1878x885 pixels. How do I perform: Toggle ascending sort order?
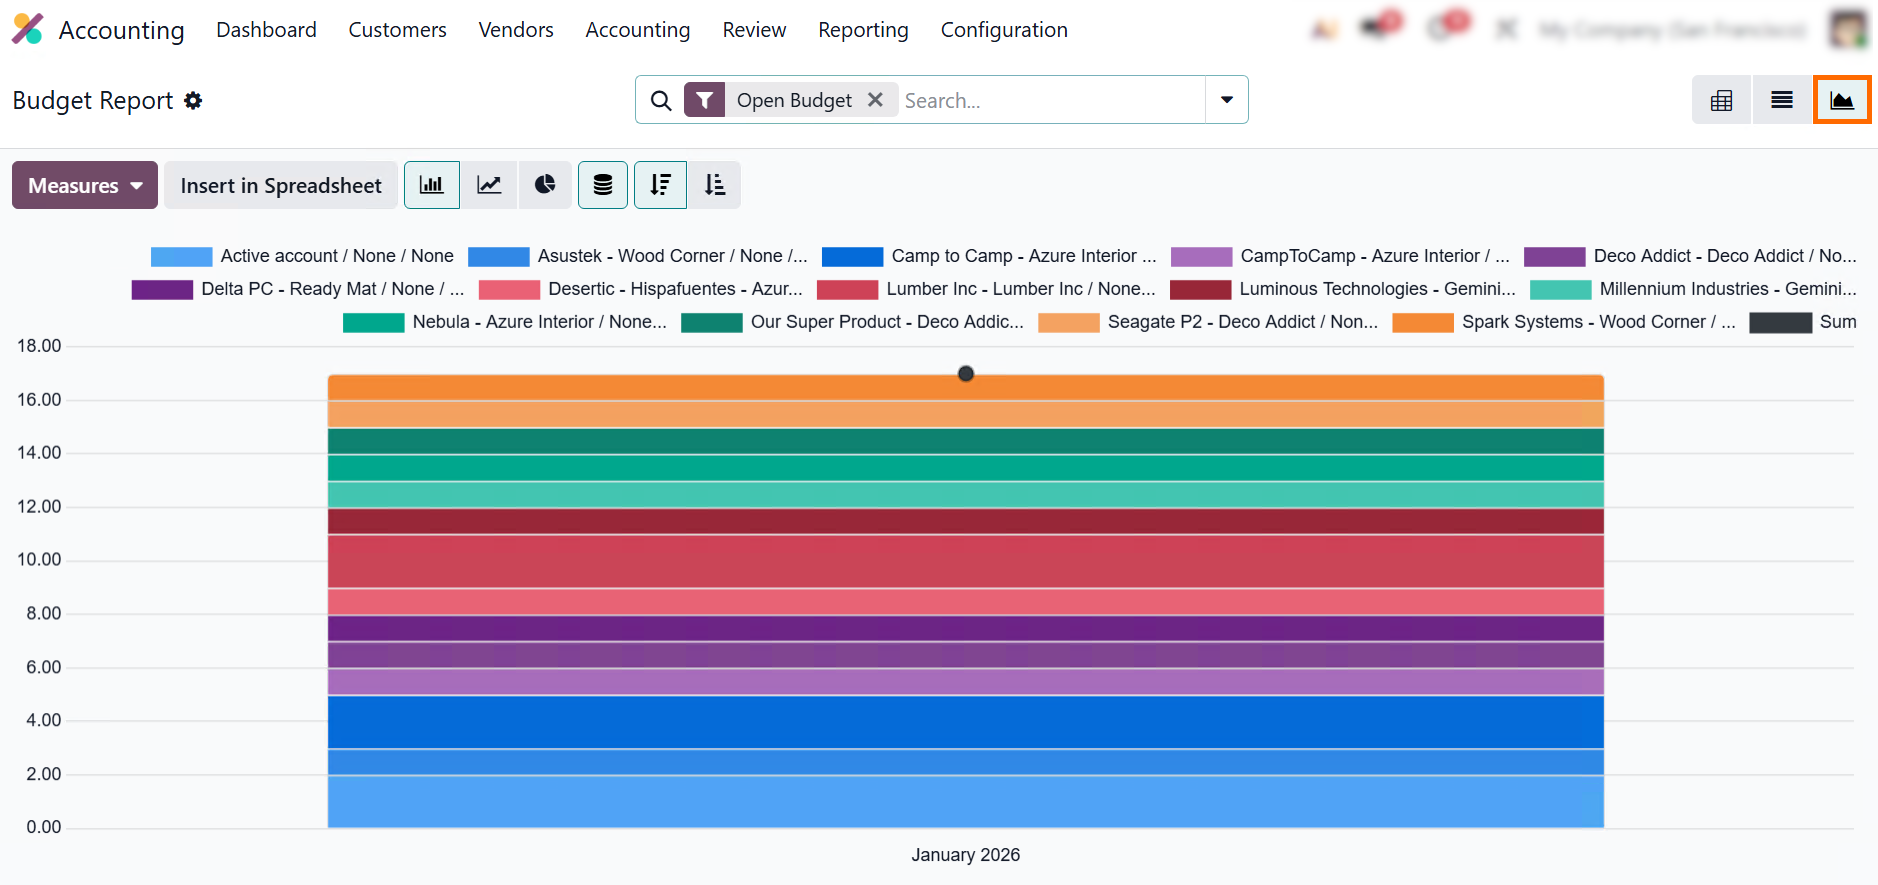pos(714,185)
